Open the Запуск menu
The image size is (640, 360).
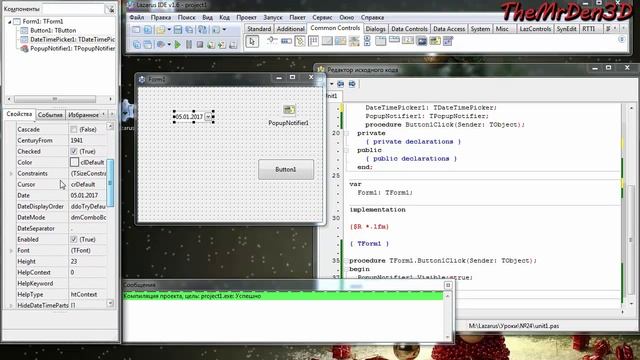click(273, 18)
